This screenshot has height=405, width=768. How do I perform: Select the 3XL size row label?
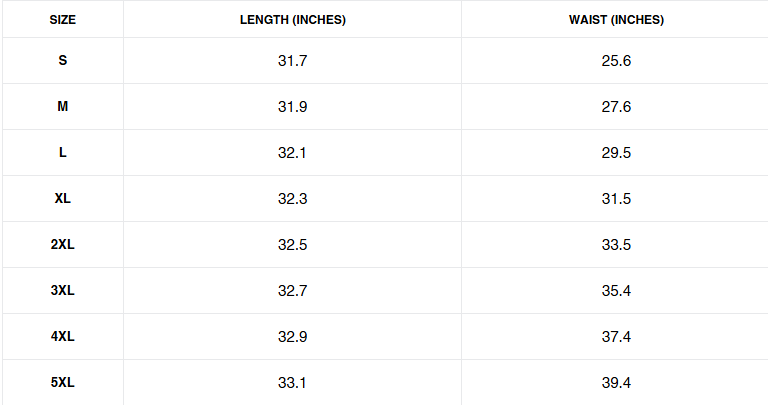coord(62,291)
